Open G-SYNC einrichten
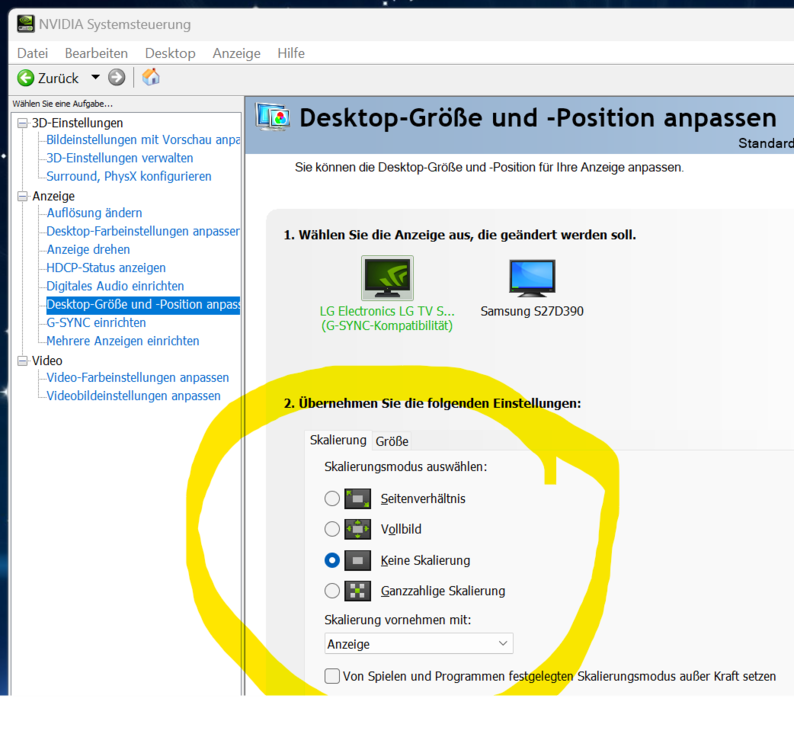The image size is (794, 750). coord(96,323)
